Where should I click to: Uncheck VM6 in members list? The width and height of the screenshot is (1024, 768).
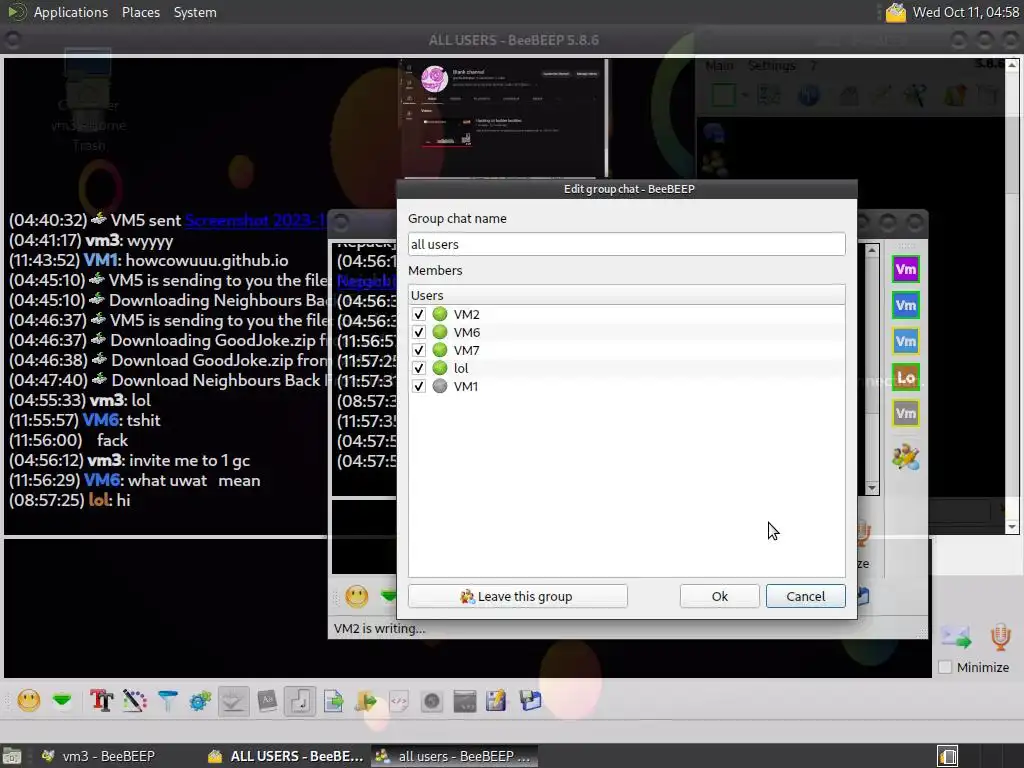click(419, 332)
